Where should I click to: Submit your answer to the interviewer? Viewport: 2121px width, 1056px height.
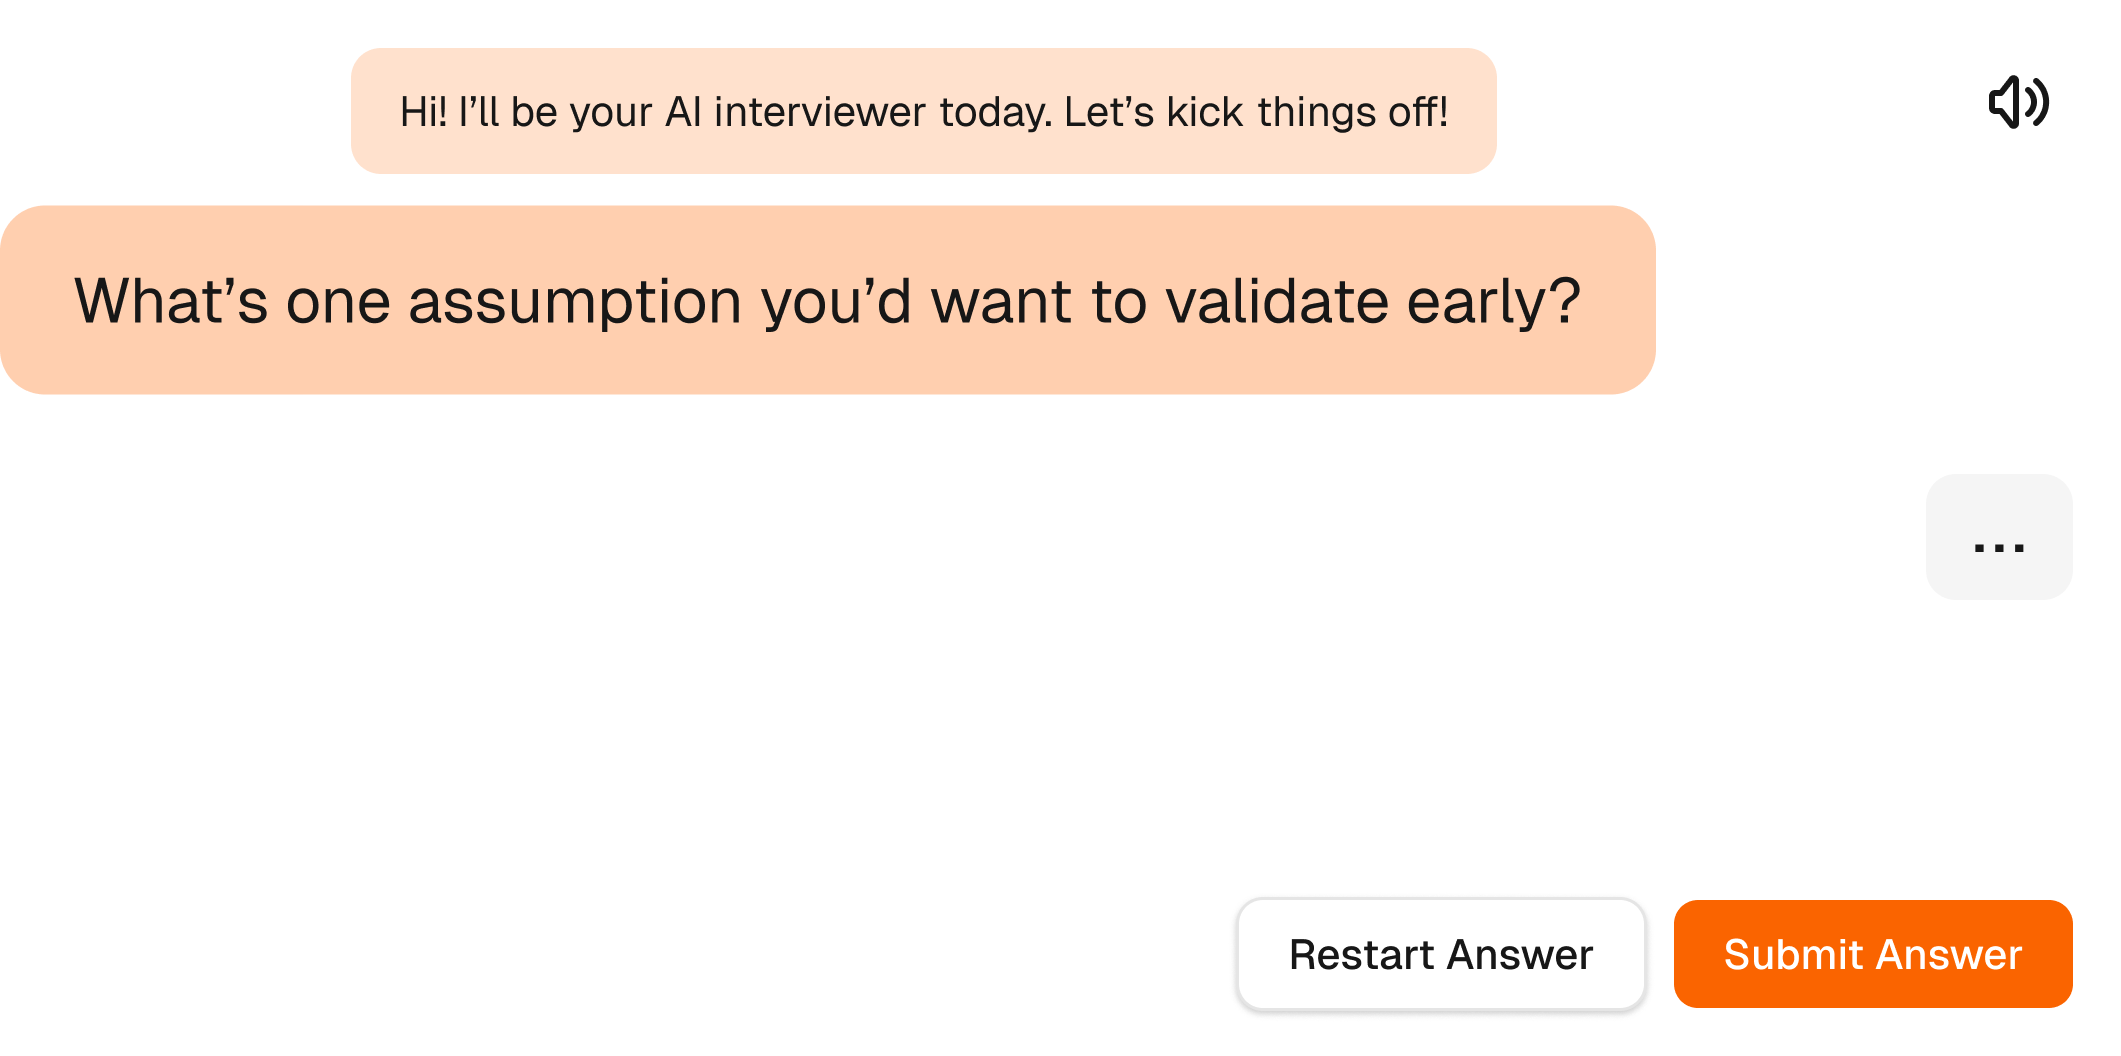[x=1872, y=954]
